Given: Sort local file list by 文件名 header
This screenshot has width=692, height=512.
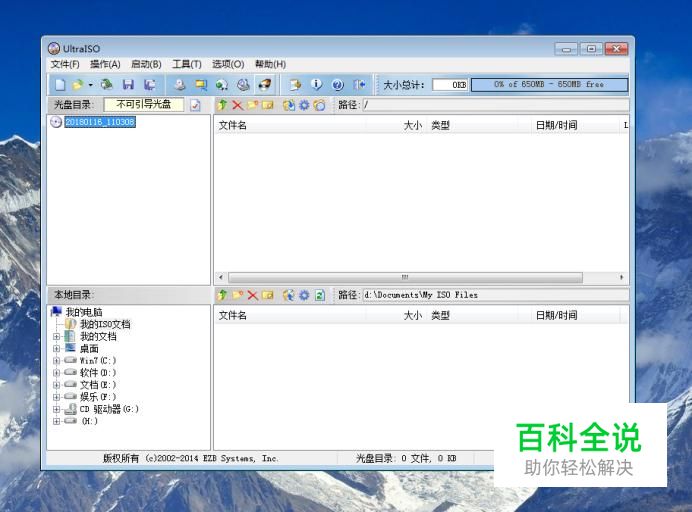Looking at the screenshot, I should coord(290,316).
